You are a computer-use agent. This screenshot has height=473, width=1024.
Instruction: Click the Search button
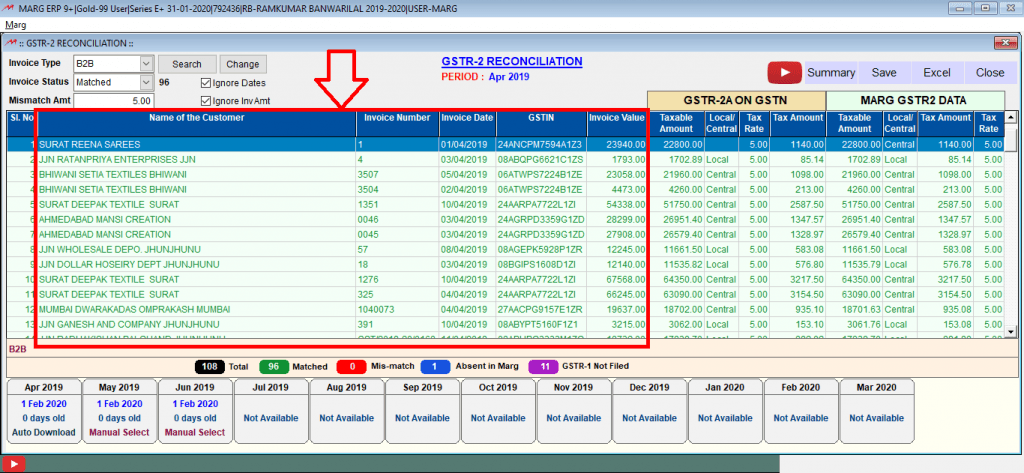(187, 64)
